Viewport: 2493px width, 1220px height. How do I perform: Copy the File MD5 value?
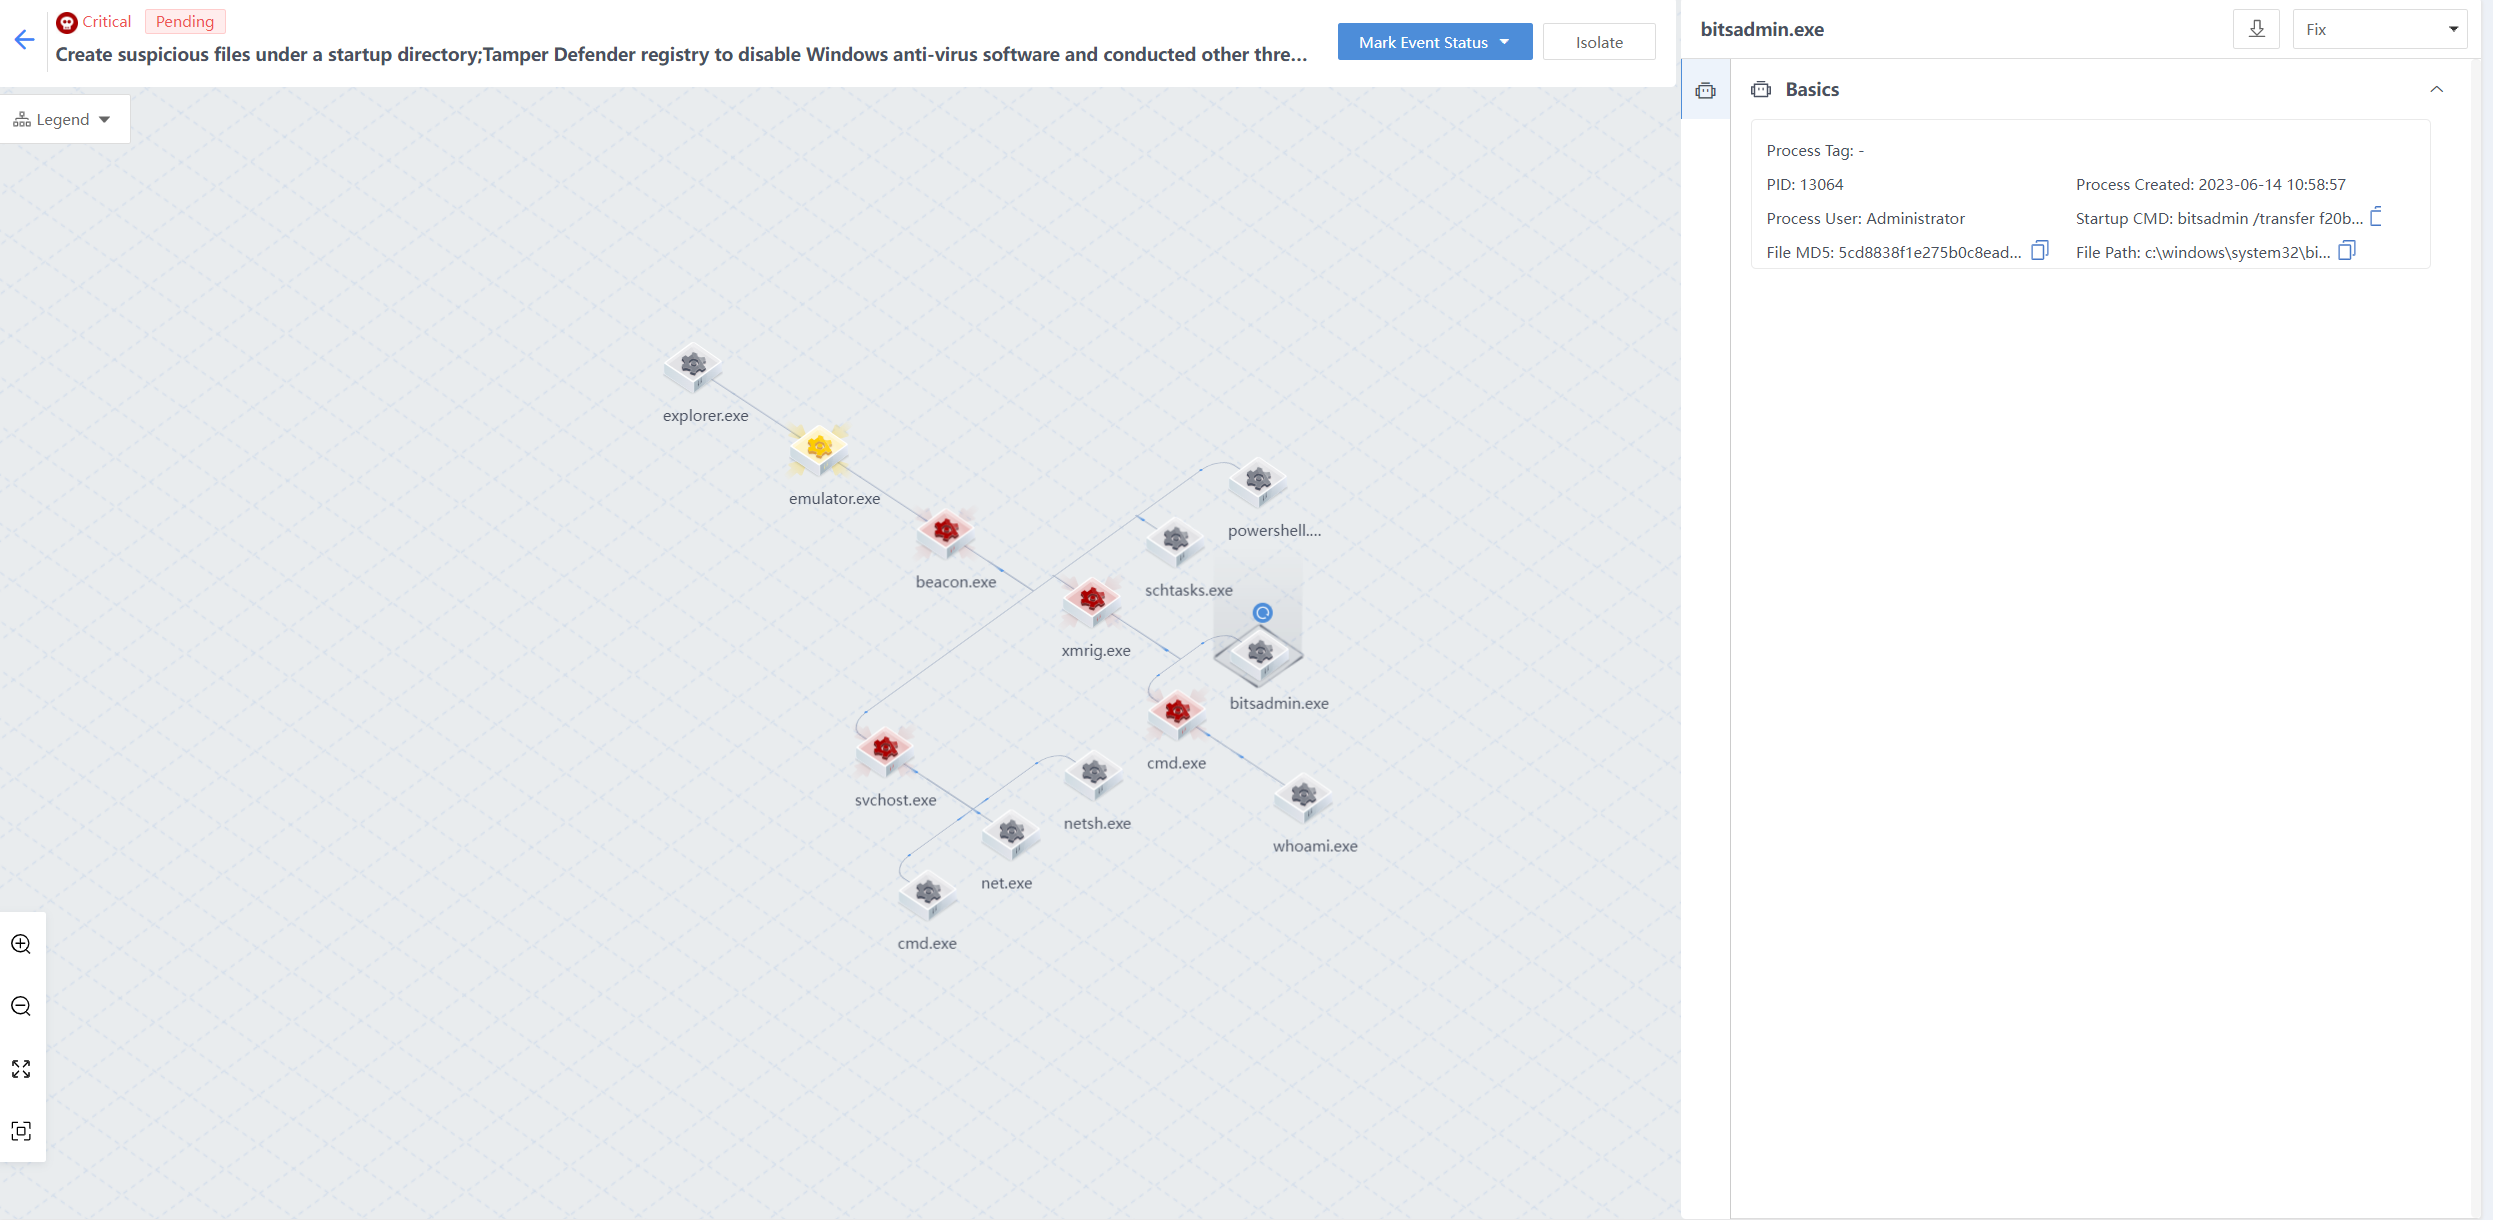point(2040,251)
